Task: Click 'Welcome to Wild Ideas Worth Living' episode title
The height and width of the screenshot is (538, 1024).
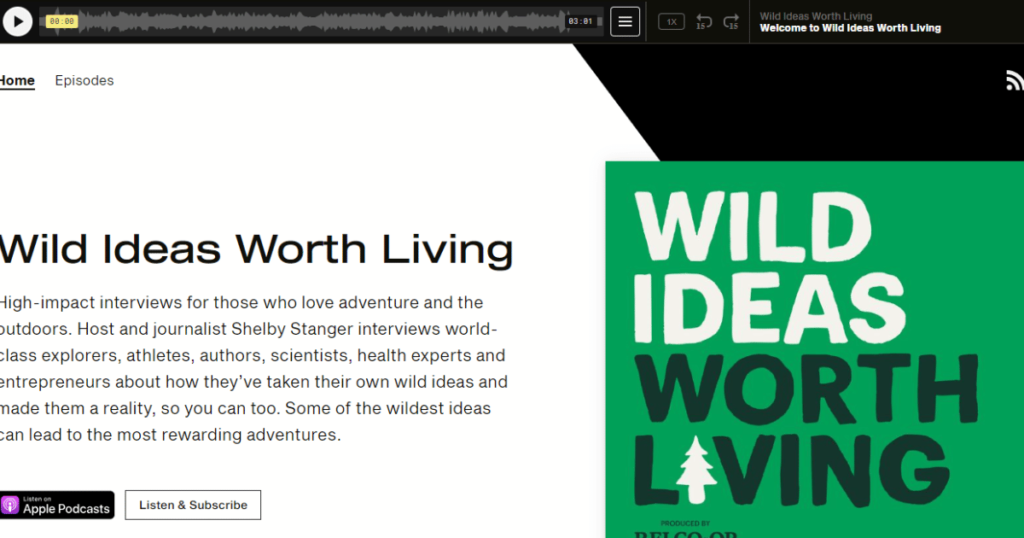Action: (x=850, y=28)
